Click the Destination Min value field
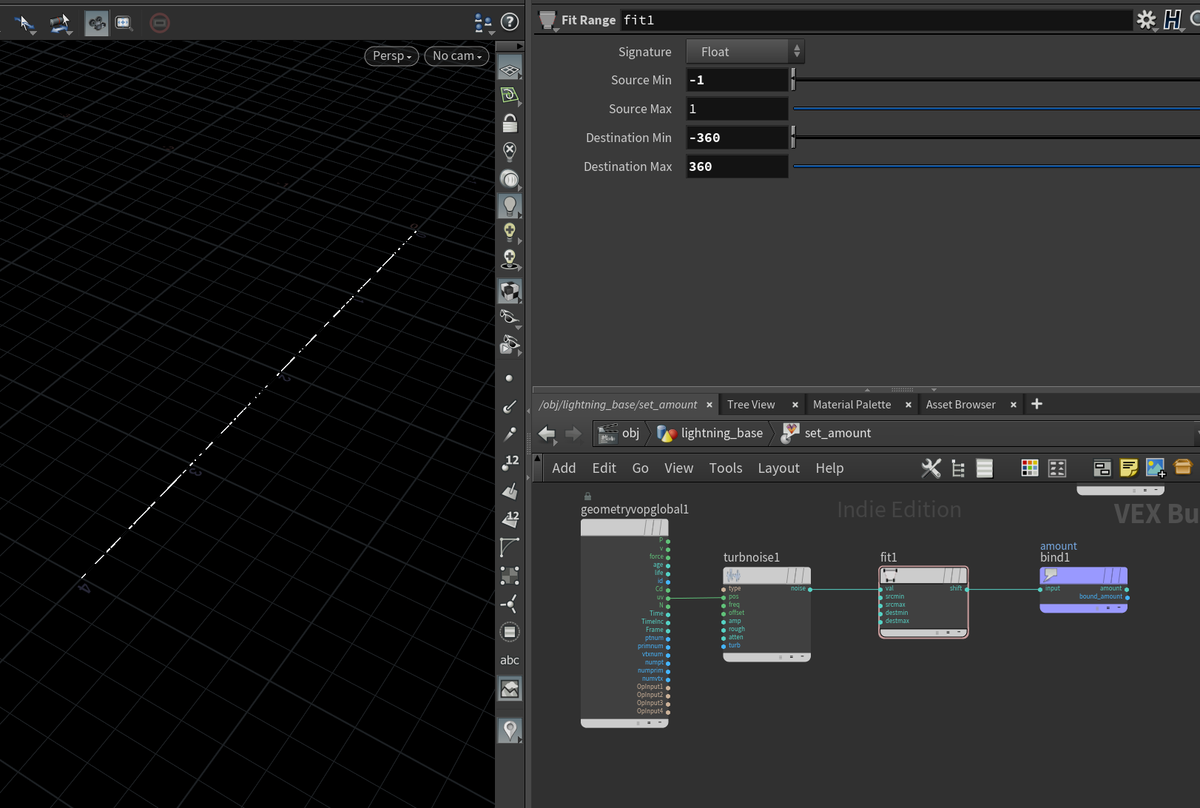This screenshot has height=808, width=1200. (x=737, y=138)
